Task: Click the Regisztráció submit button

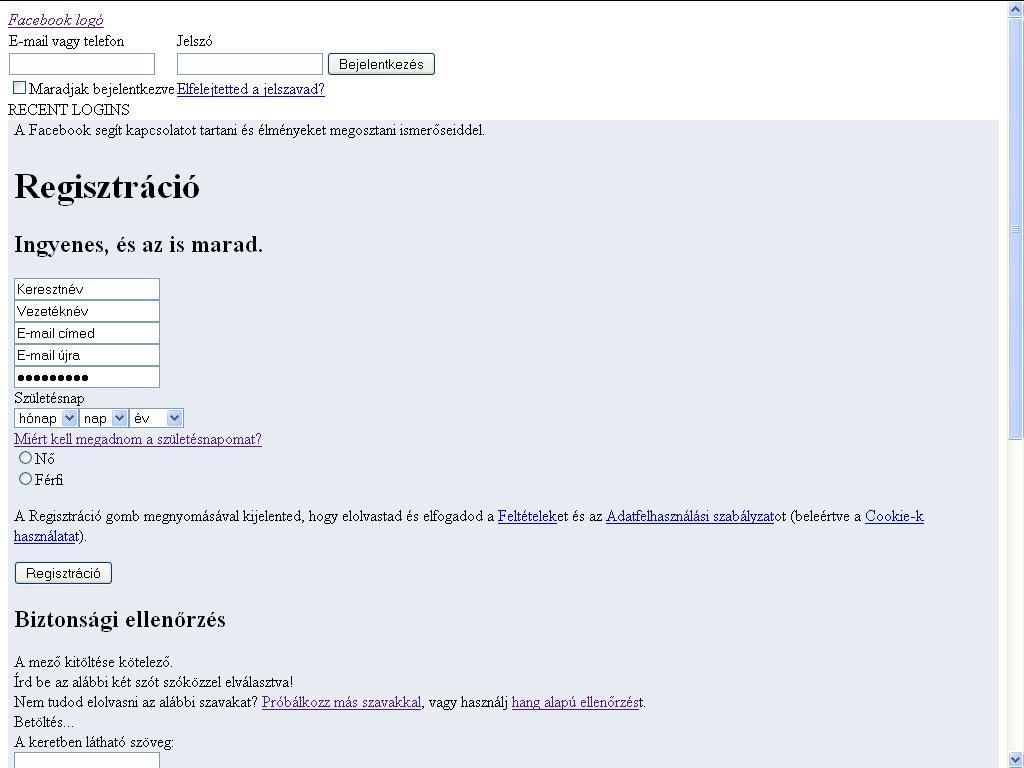Action: (63, 573)
